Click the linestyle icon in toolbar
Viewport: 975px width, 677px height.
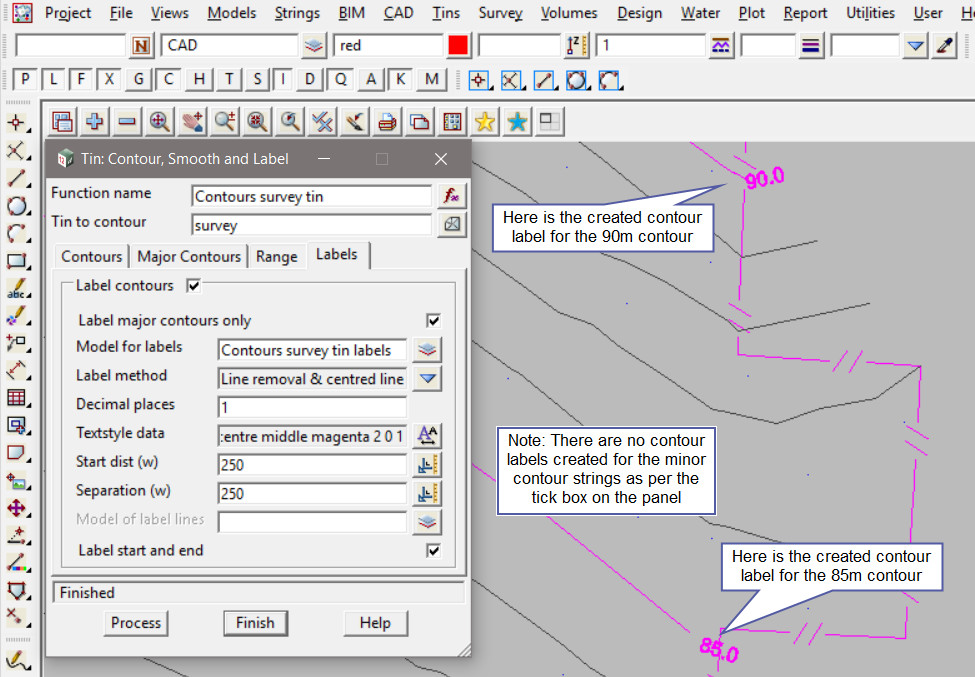coord(721,45)
